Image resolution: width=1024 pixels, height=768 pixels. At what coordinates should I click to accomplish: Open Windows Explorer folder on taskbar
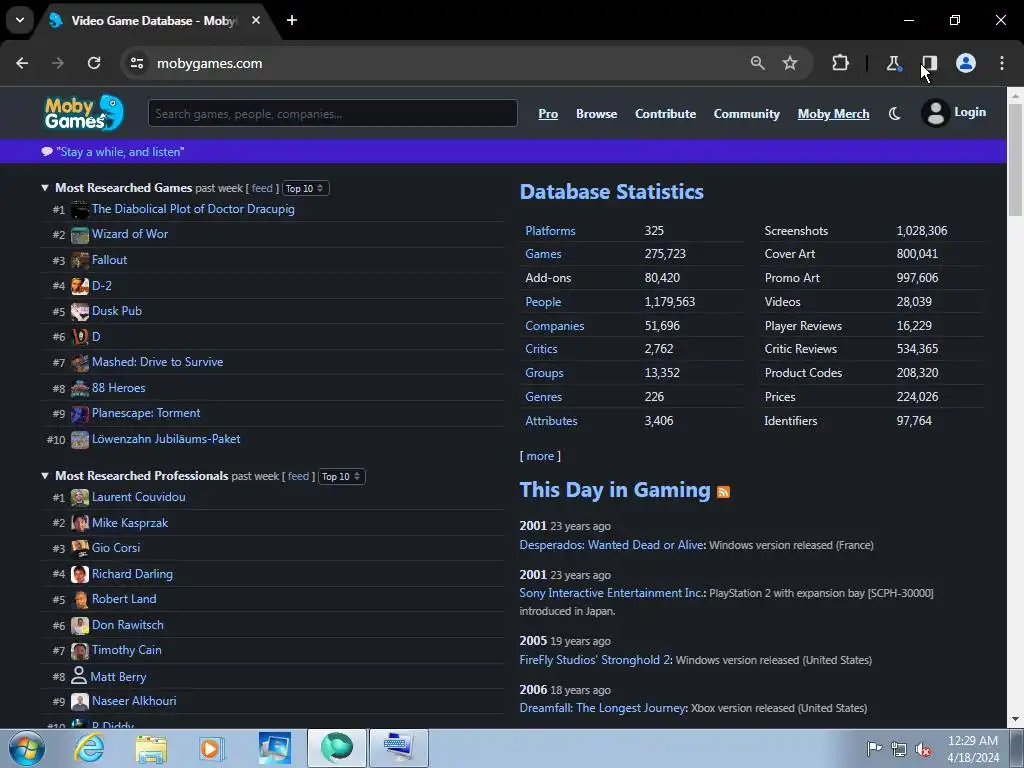151,749
